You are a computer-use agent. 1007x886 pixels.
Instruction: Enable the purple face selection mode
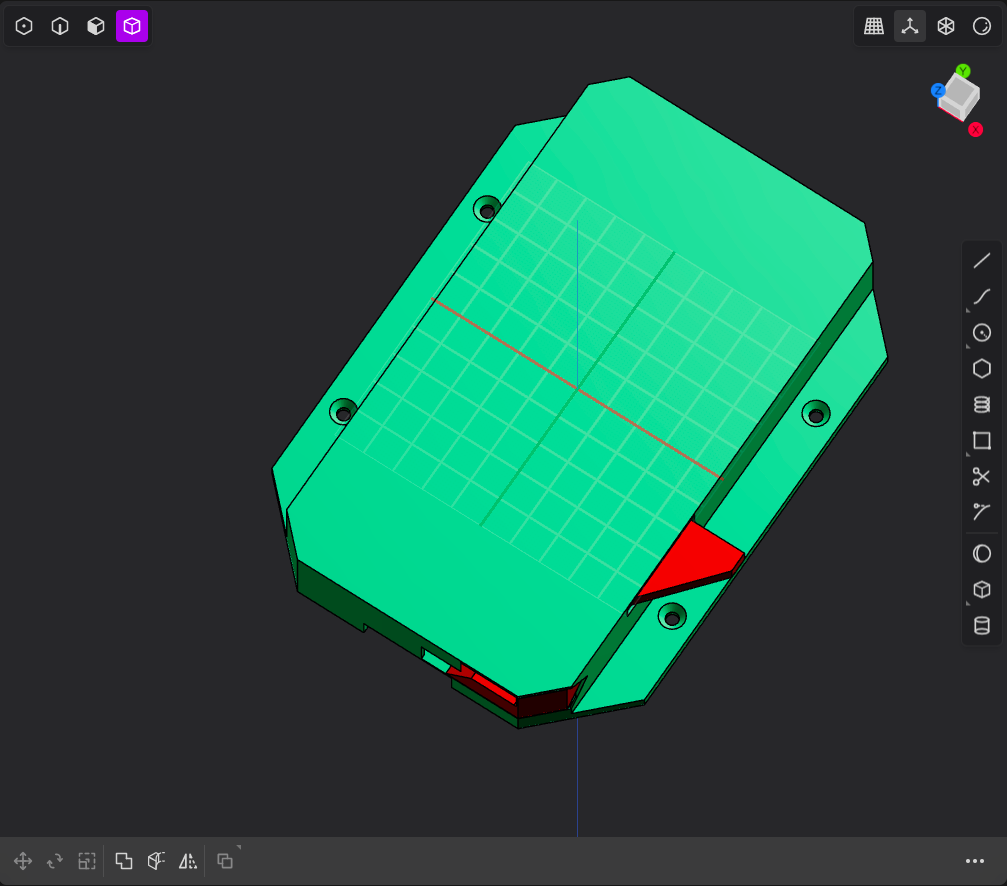click(x=132, y=26)
